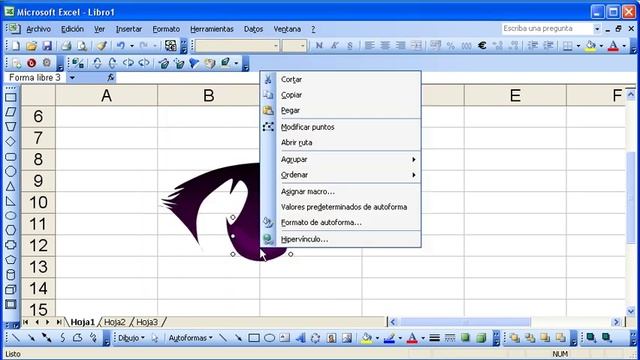Select the Oval tool in Drawing toolbar
Image resolution: width=640 pixels, height=360 pixels.
[x=269, y=338]
